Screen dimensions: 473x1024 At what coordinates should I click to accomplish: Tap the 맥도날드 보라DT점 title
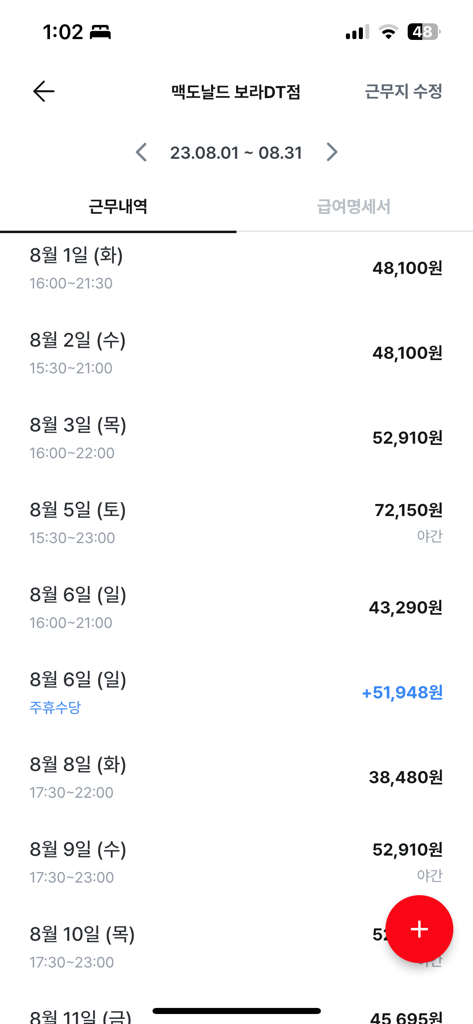pos(235,92)
